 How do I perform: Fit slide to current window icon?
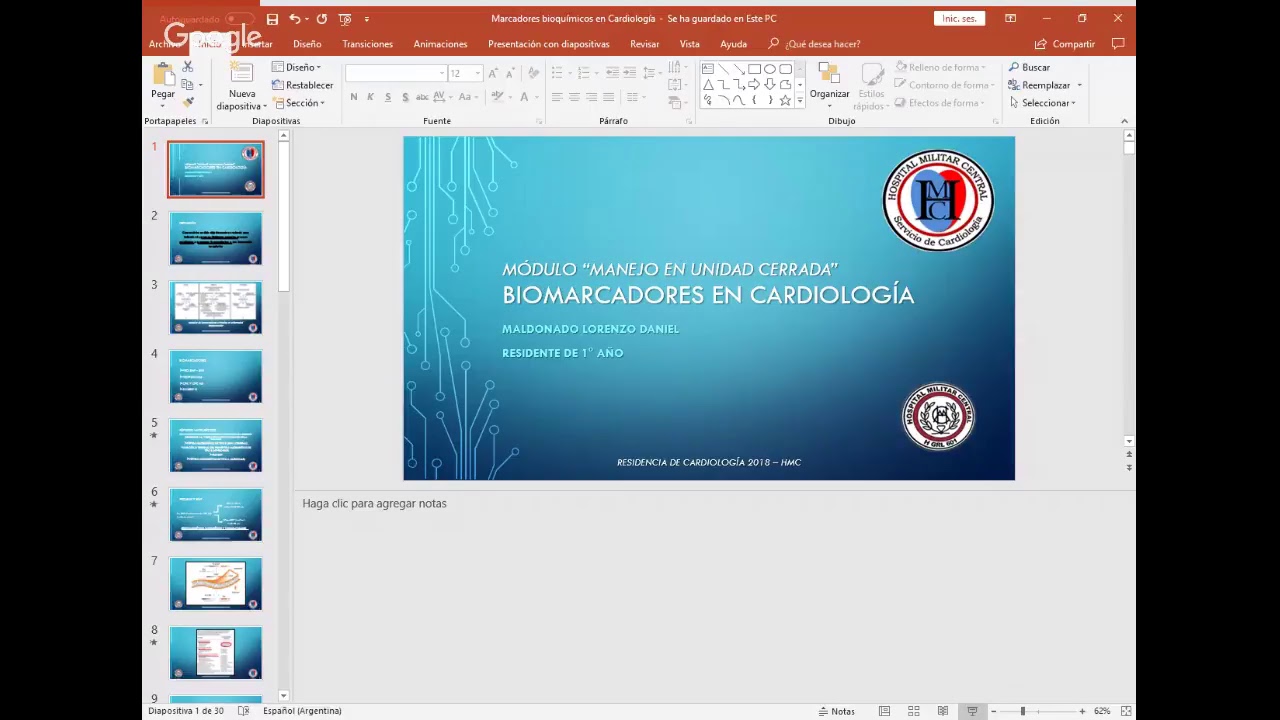(x=1126, y=711)
